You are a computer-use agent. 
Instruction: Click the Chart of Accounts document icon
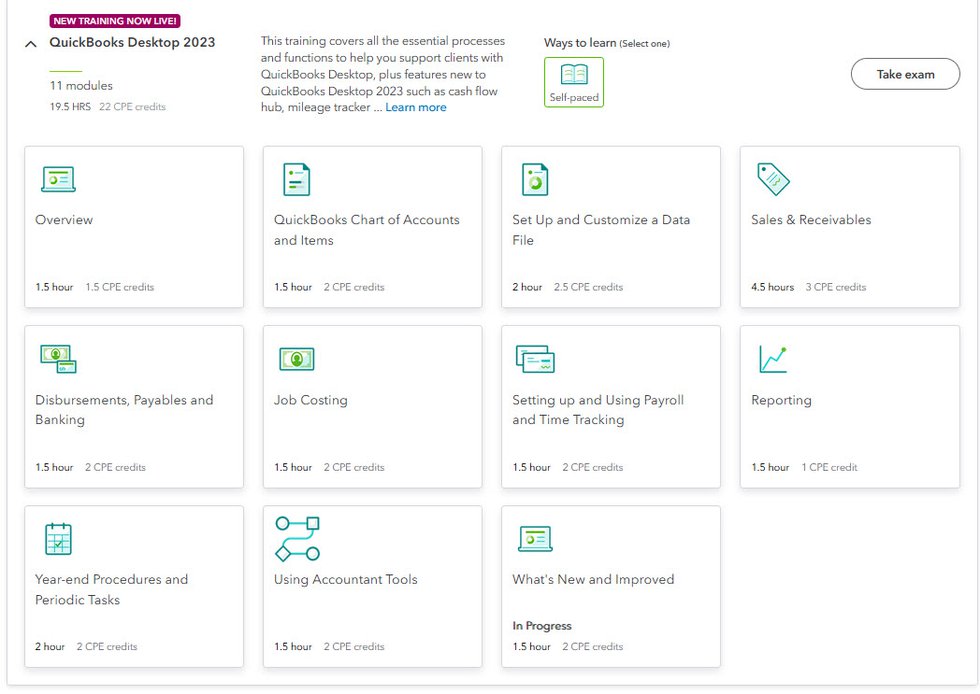pyautogui.click(x=296, y=180)
